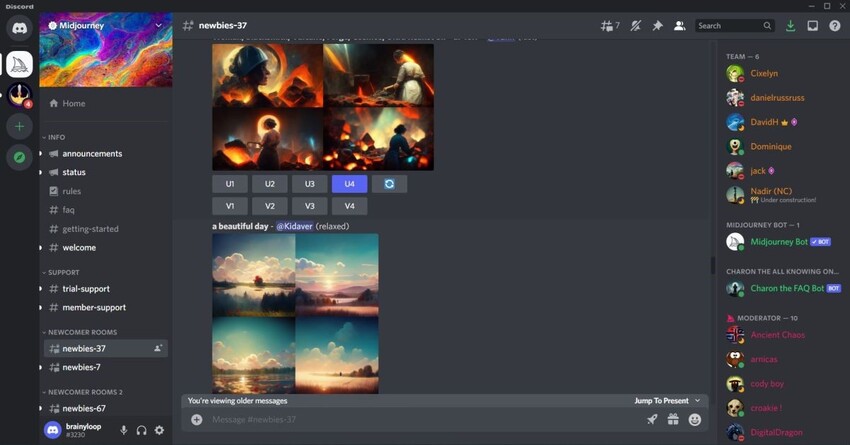Collapse the NEWCOMER ROOMS category

coord(80,332)
